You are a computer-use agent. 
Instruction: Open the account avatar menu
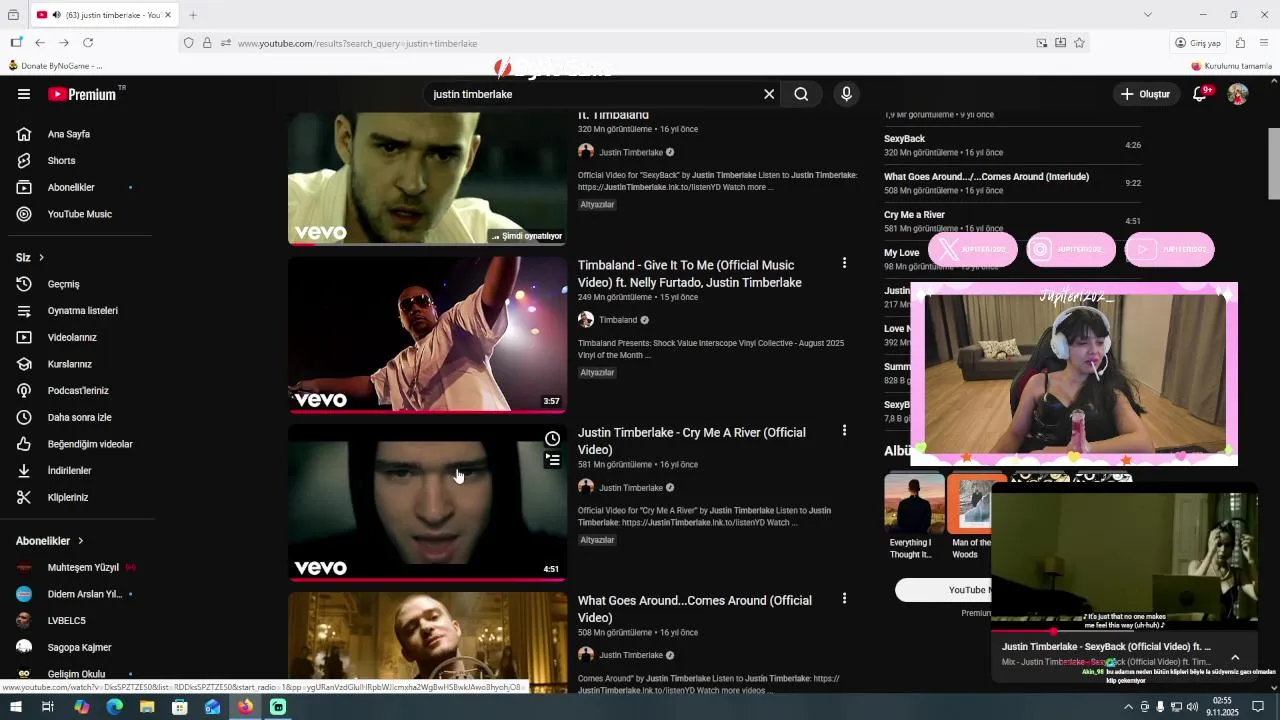[x=1238, y=94]
